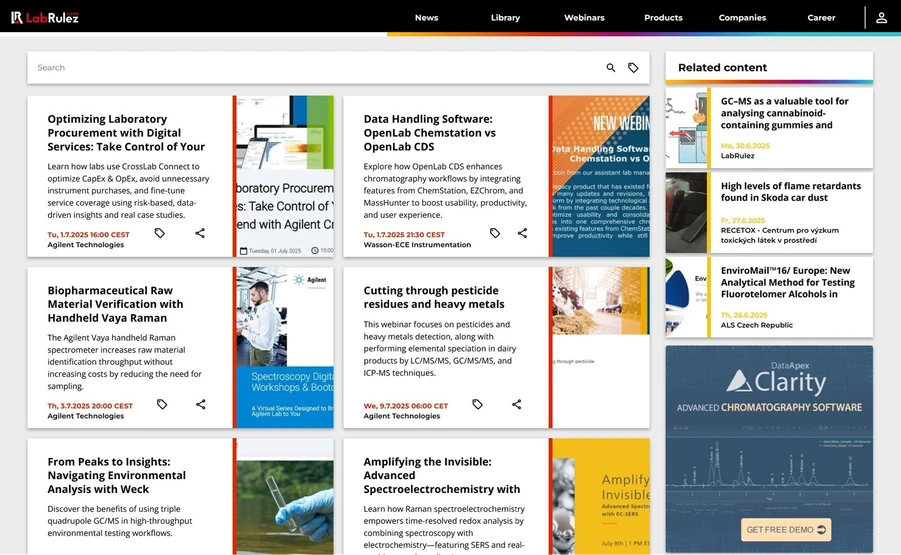Click the Data Handling Software webinar thumbnail
The width and height of the screenshot is (901, 555).
point(600,176)
